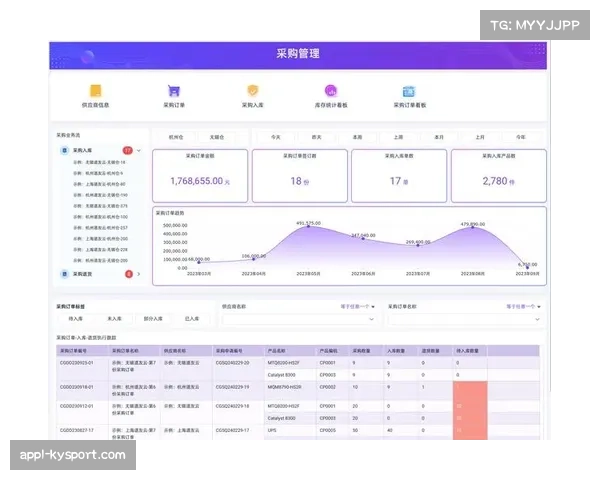Open the 供应商信息 supplier info icon
The width and height of the screenshot is (600, 480).
[96, 91]
